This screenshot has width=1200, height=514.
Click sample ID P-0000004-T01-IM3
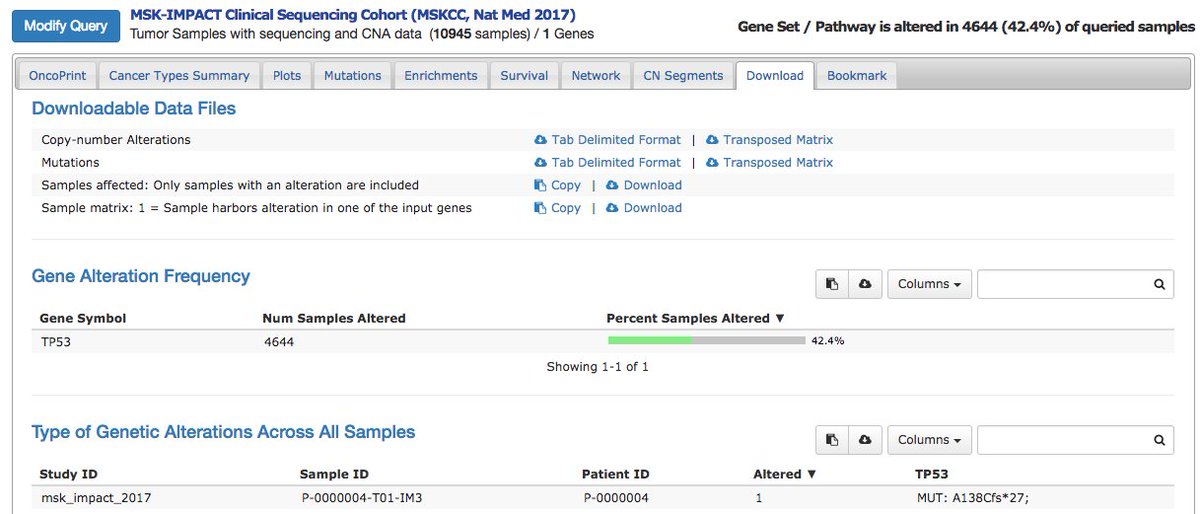(x=363, y=497)
